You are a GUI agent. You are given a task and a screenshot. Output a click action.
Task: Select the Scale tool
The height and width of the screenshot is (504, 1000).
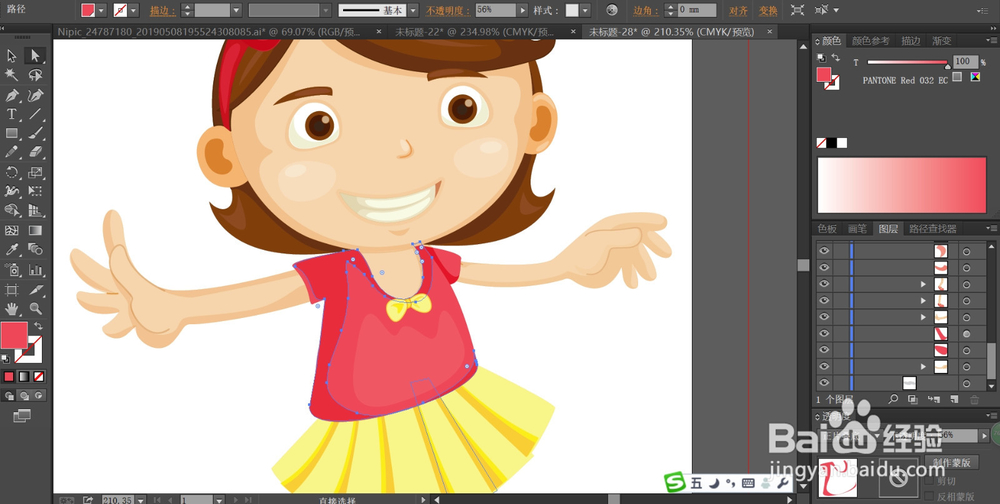(x=35, y=172)
